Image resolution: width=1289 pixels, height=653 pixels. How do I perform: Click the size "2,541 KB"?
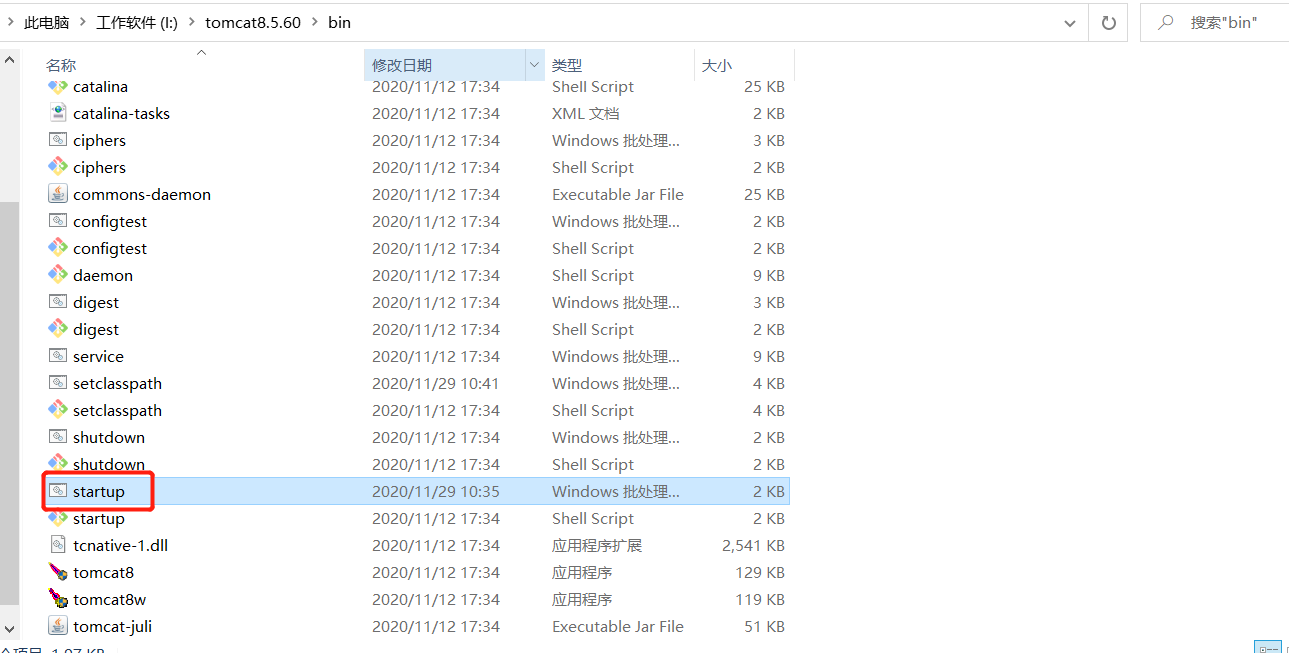point(753,545)
